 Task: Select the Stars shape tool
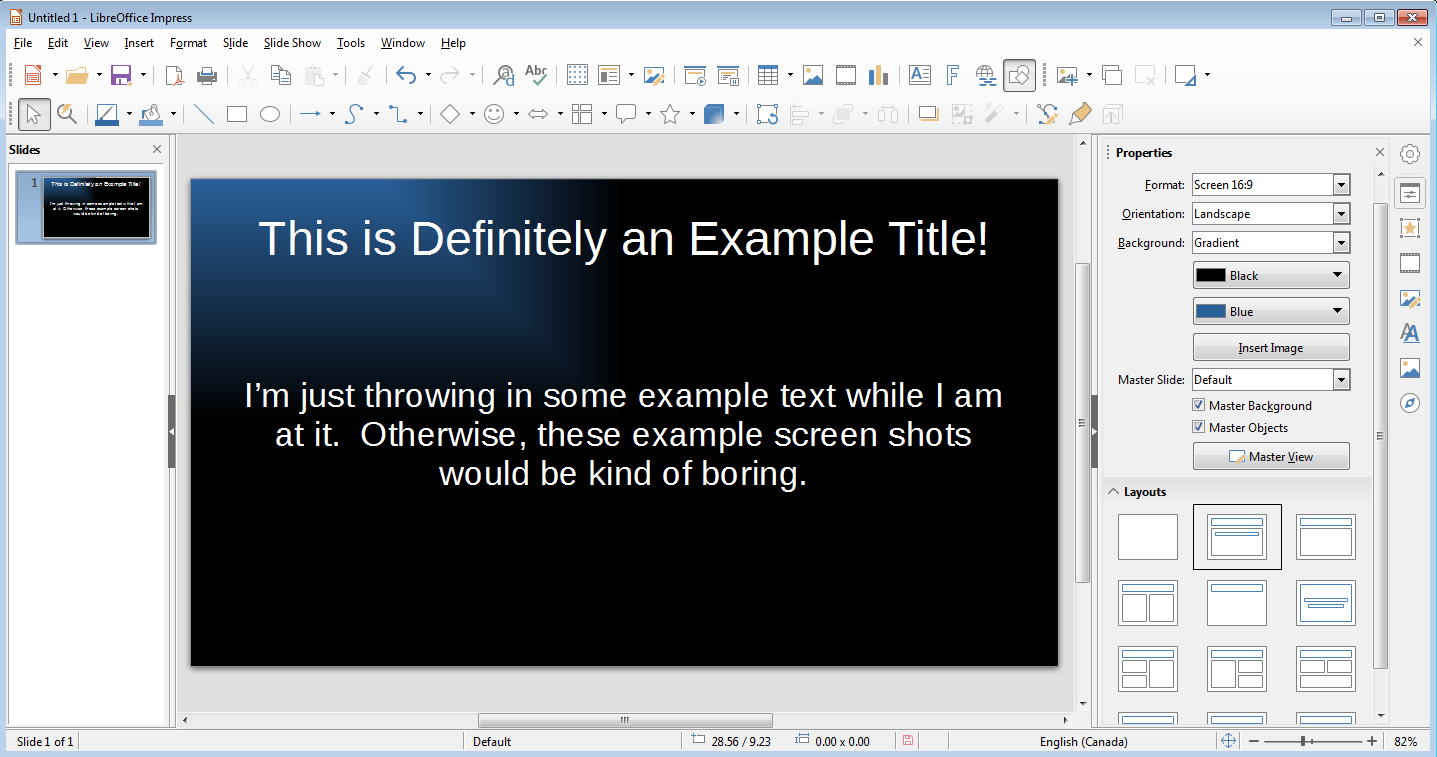coord(670,114)
